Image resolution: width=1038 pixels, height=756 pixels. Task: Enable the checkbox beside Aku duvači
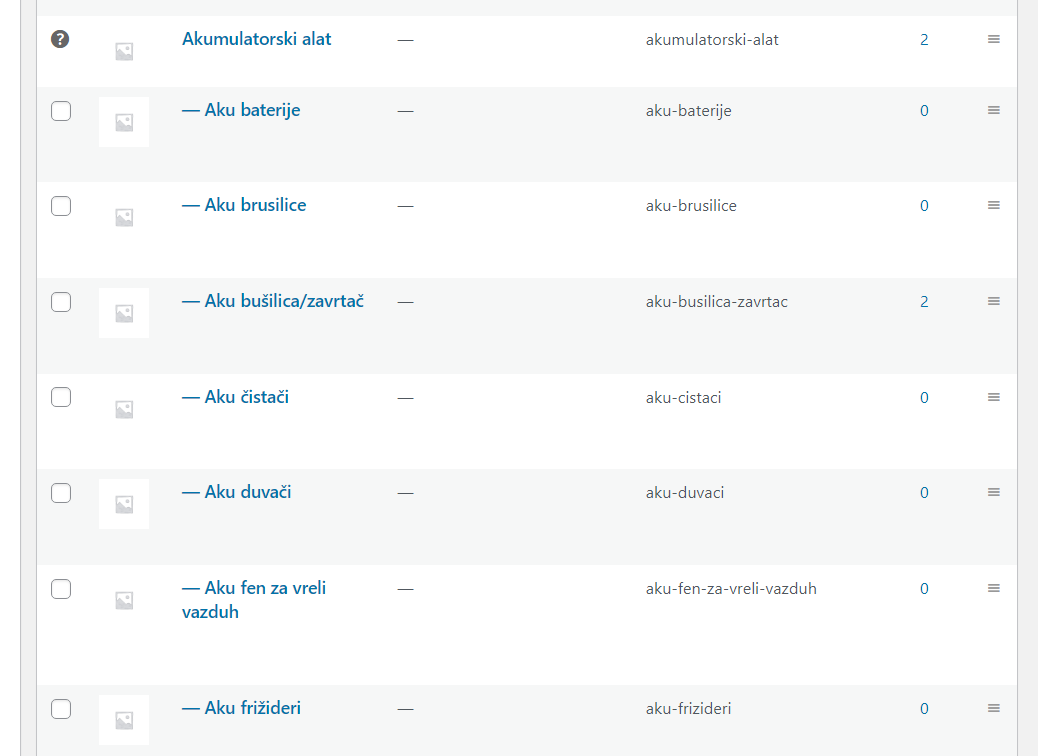(x=61, y=493)
